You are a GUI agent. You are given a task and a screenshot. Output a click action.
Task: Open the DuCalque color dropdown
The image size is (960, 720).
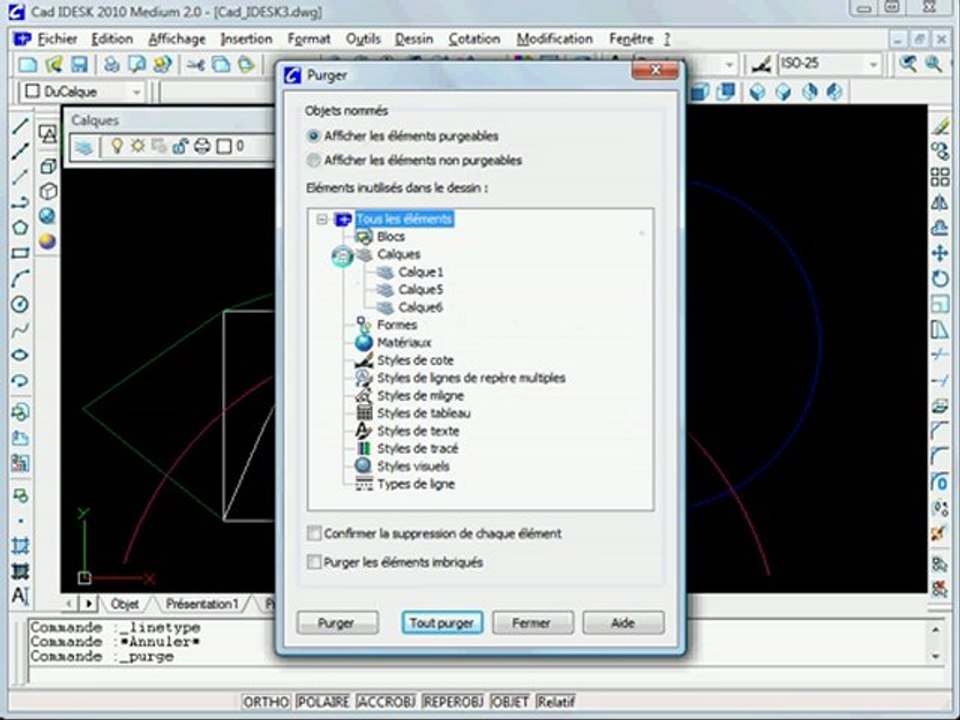tap(136, 92)
